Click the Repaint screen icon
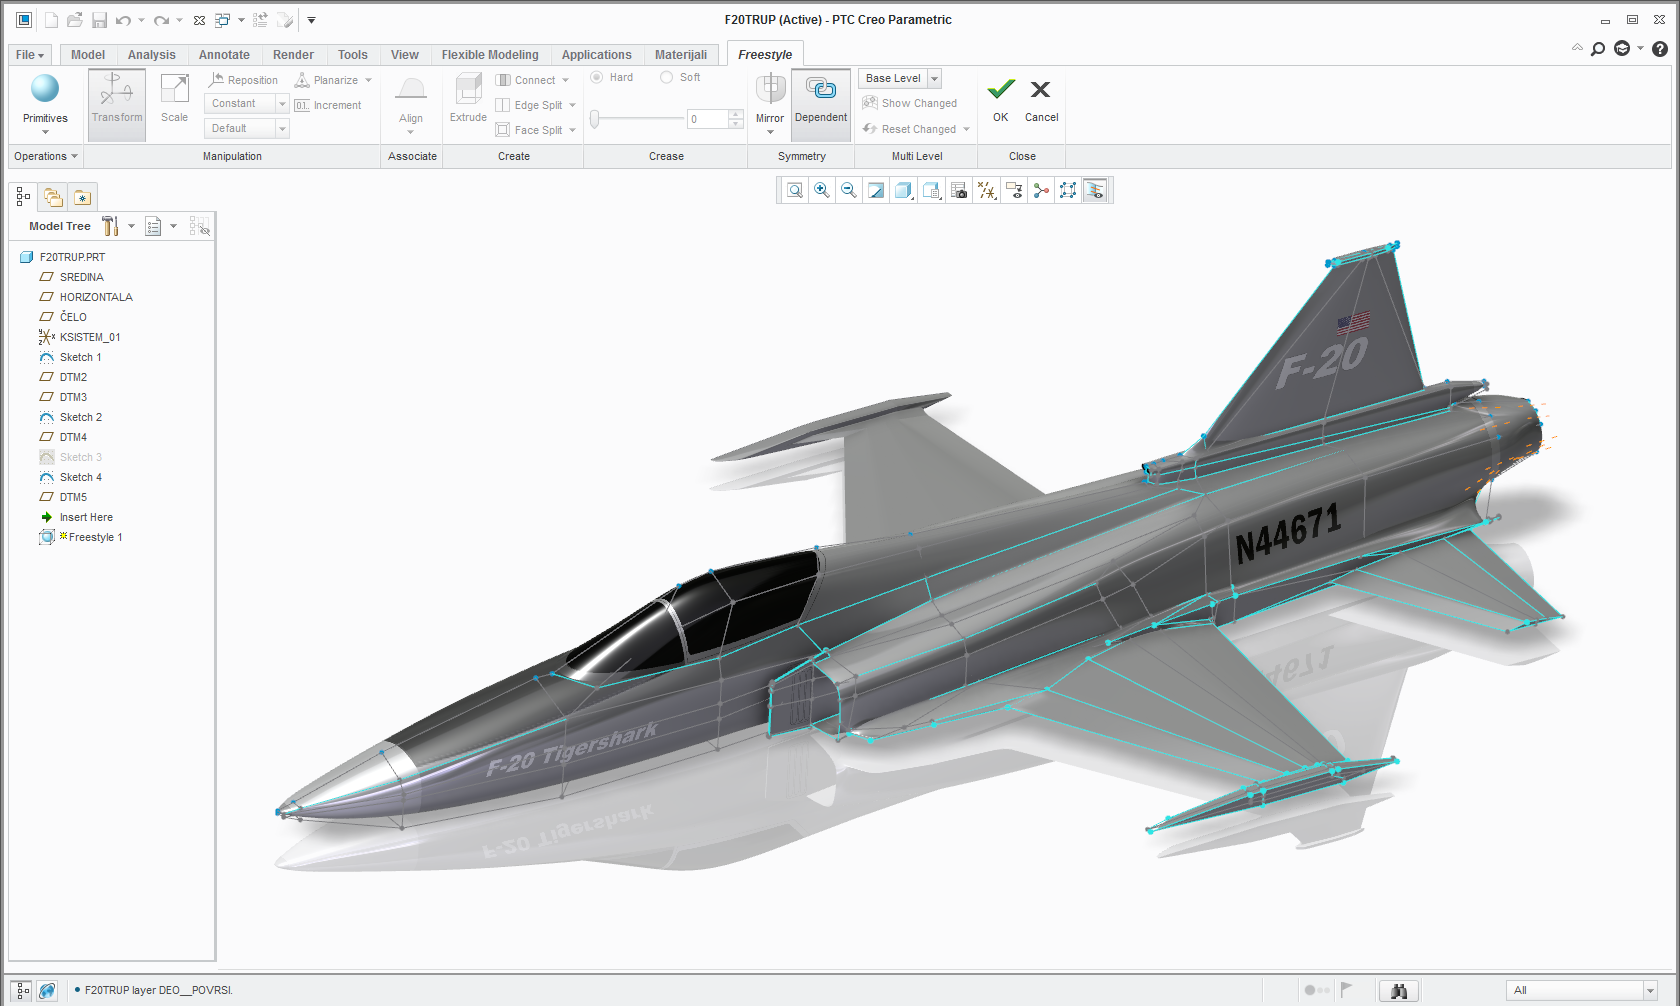Viewport: 1680px width, 1006px height. (x=876, y=190)
